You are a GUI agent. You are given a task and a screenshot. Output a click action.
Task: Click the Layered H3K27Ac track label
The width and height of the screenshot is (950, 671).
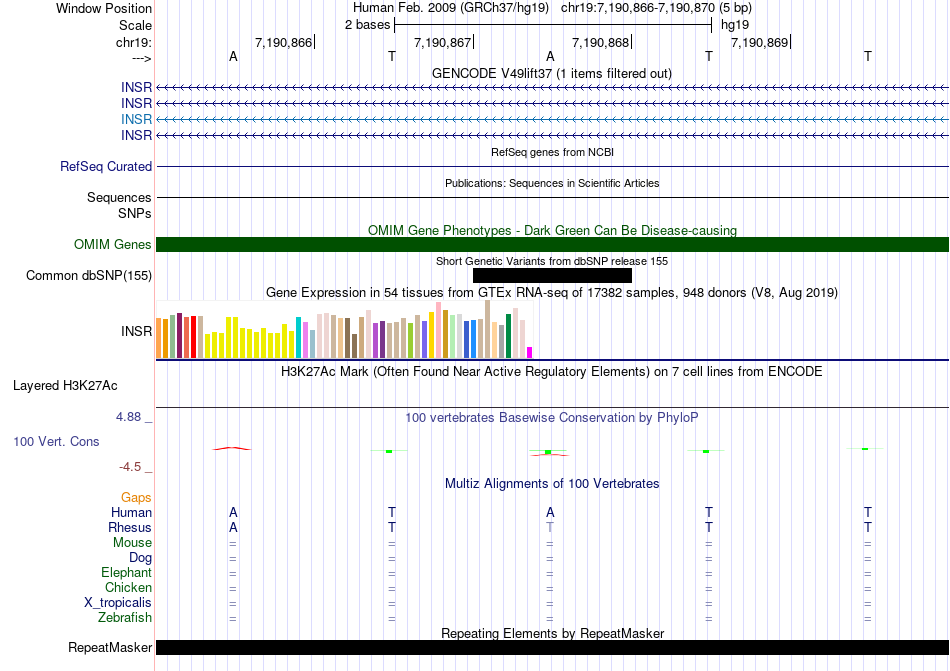pos(65,386)
